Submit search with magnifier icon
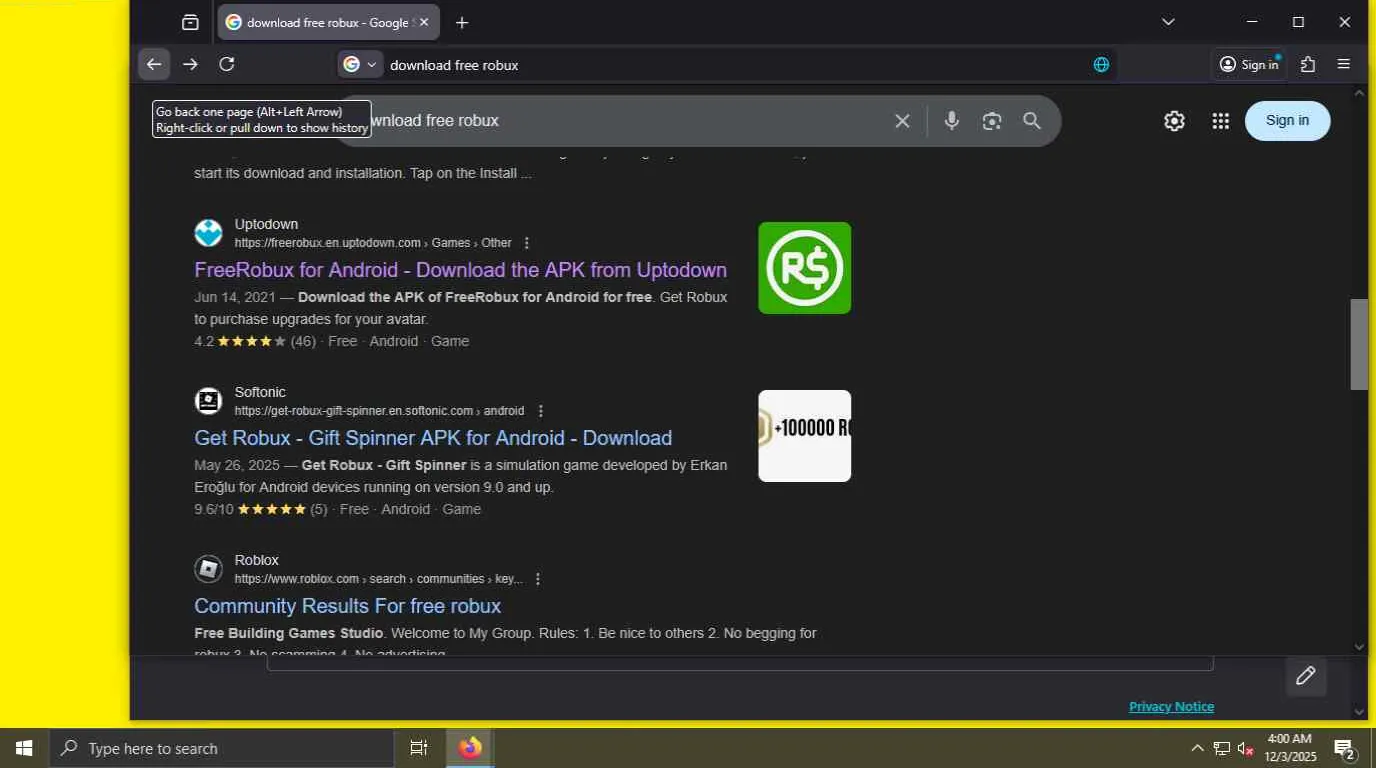The width and height of the screenshot is (1376, 768). (1032, 121)
